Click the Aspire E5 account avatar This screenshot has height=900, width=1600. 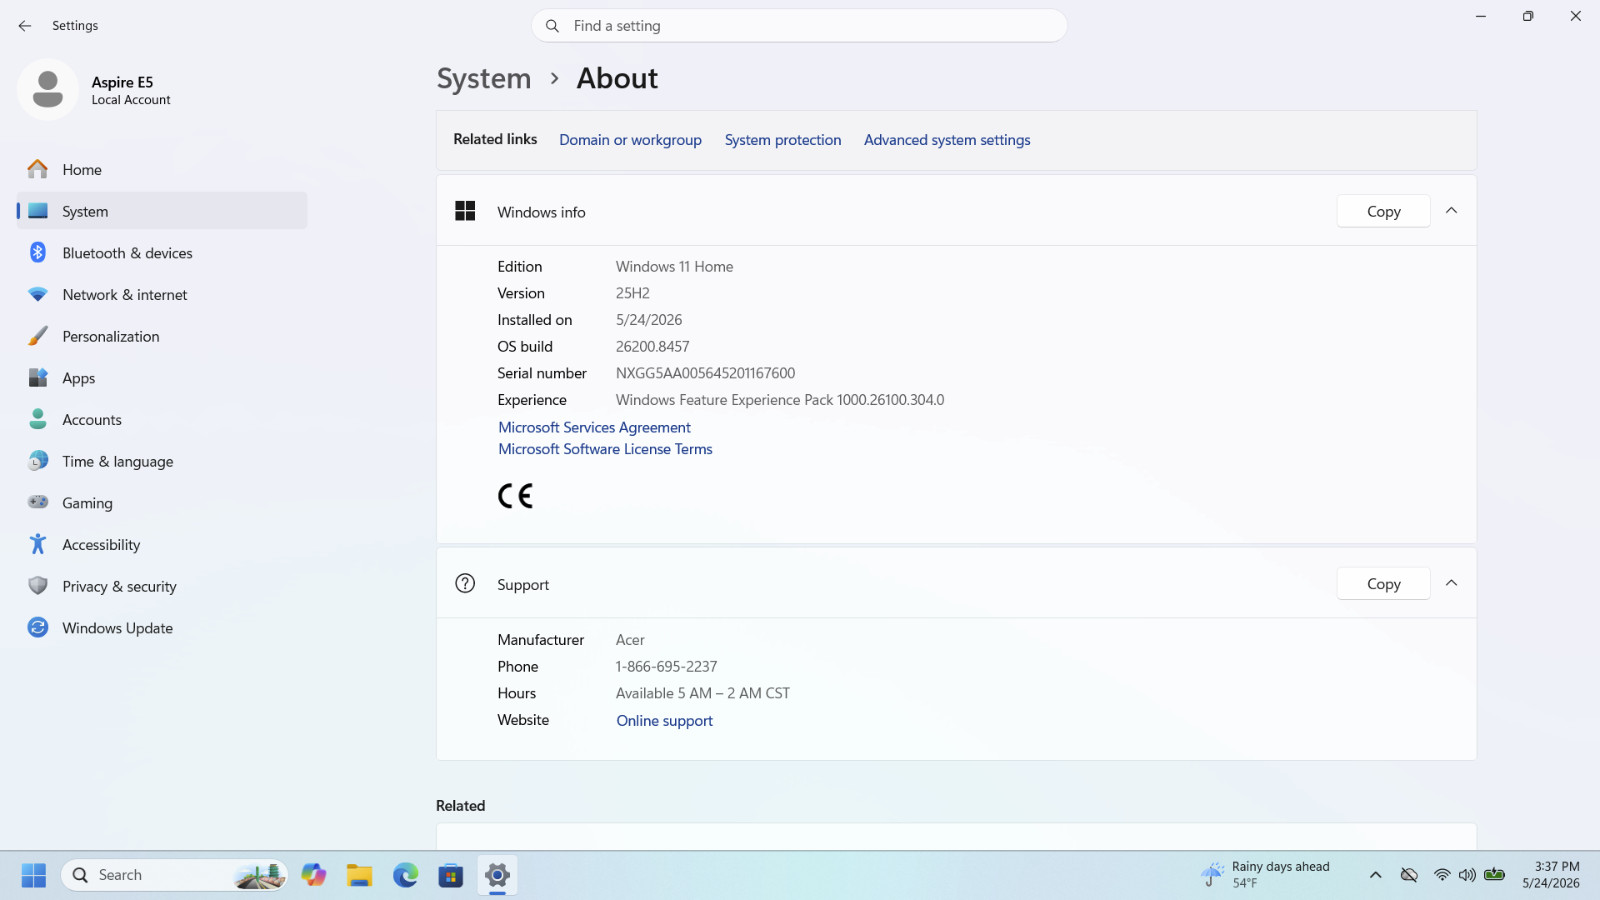point(47,90)
